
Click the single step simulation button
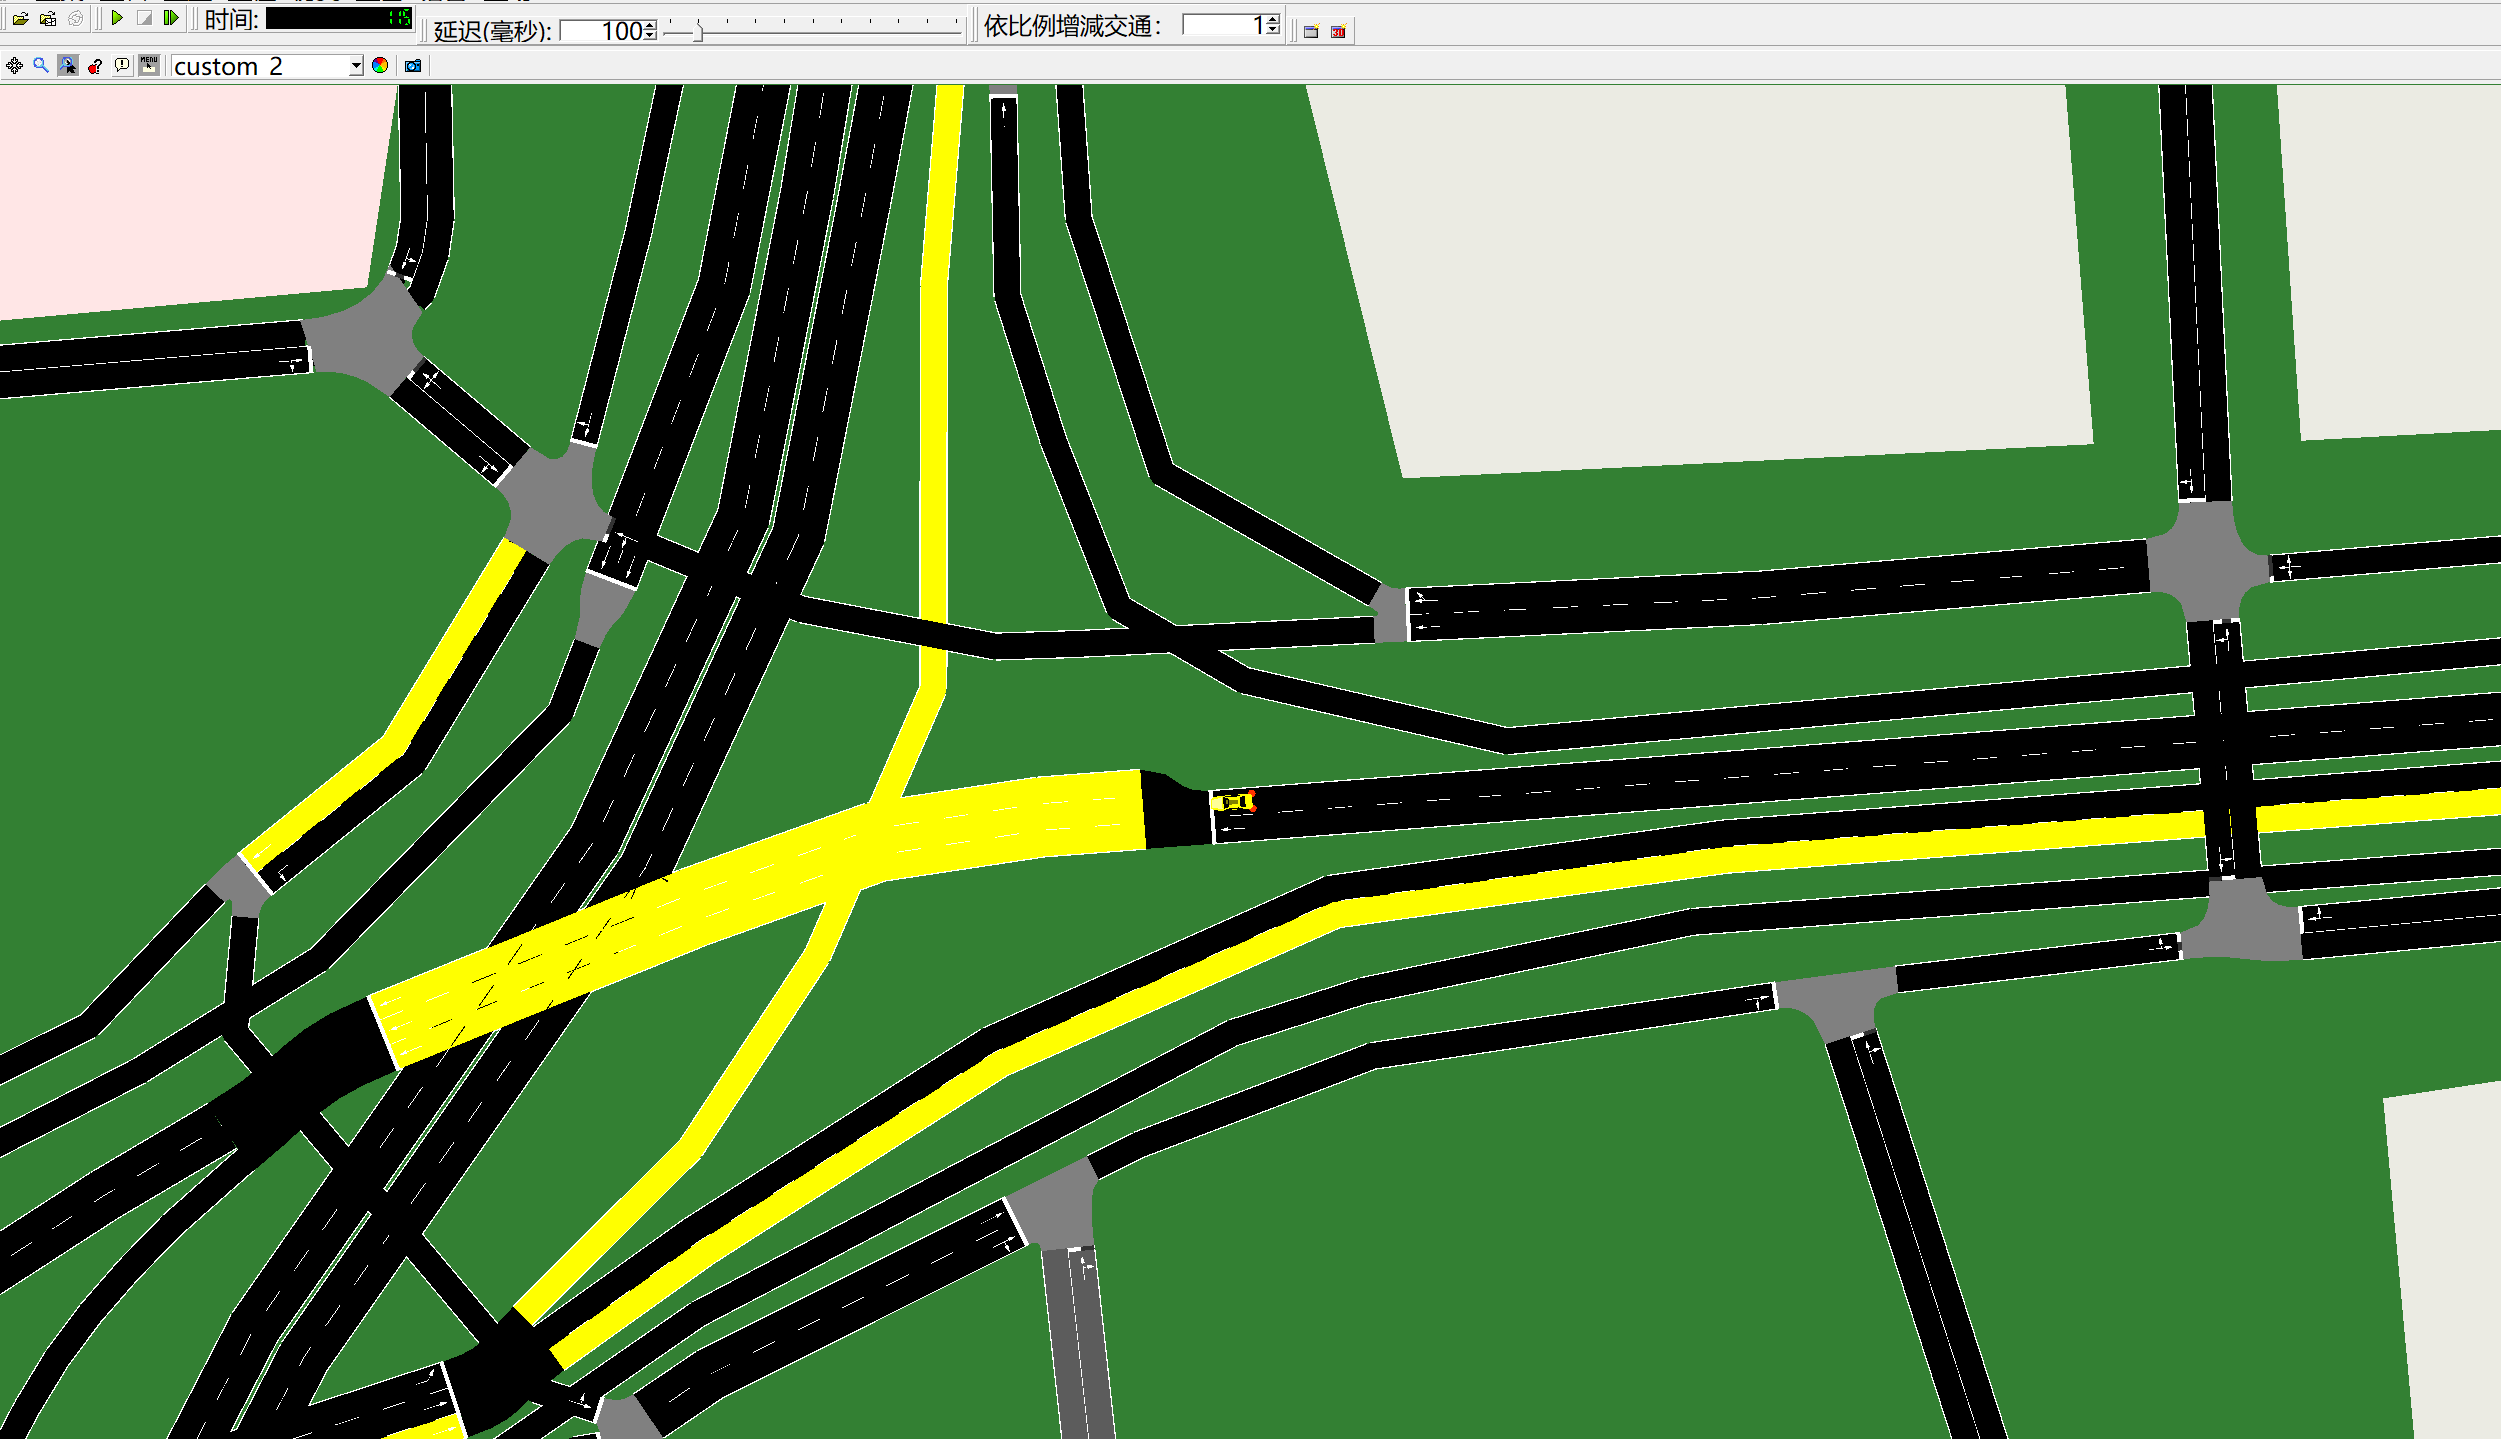point(171,18)
